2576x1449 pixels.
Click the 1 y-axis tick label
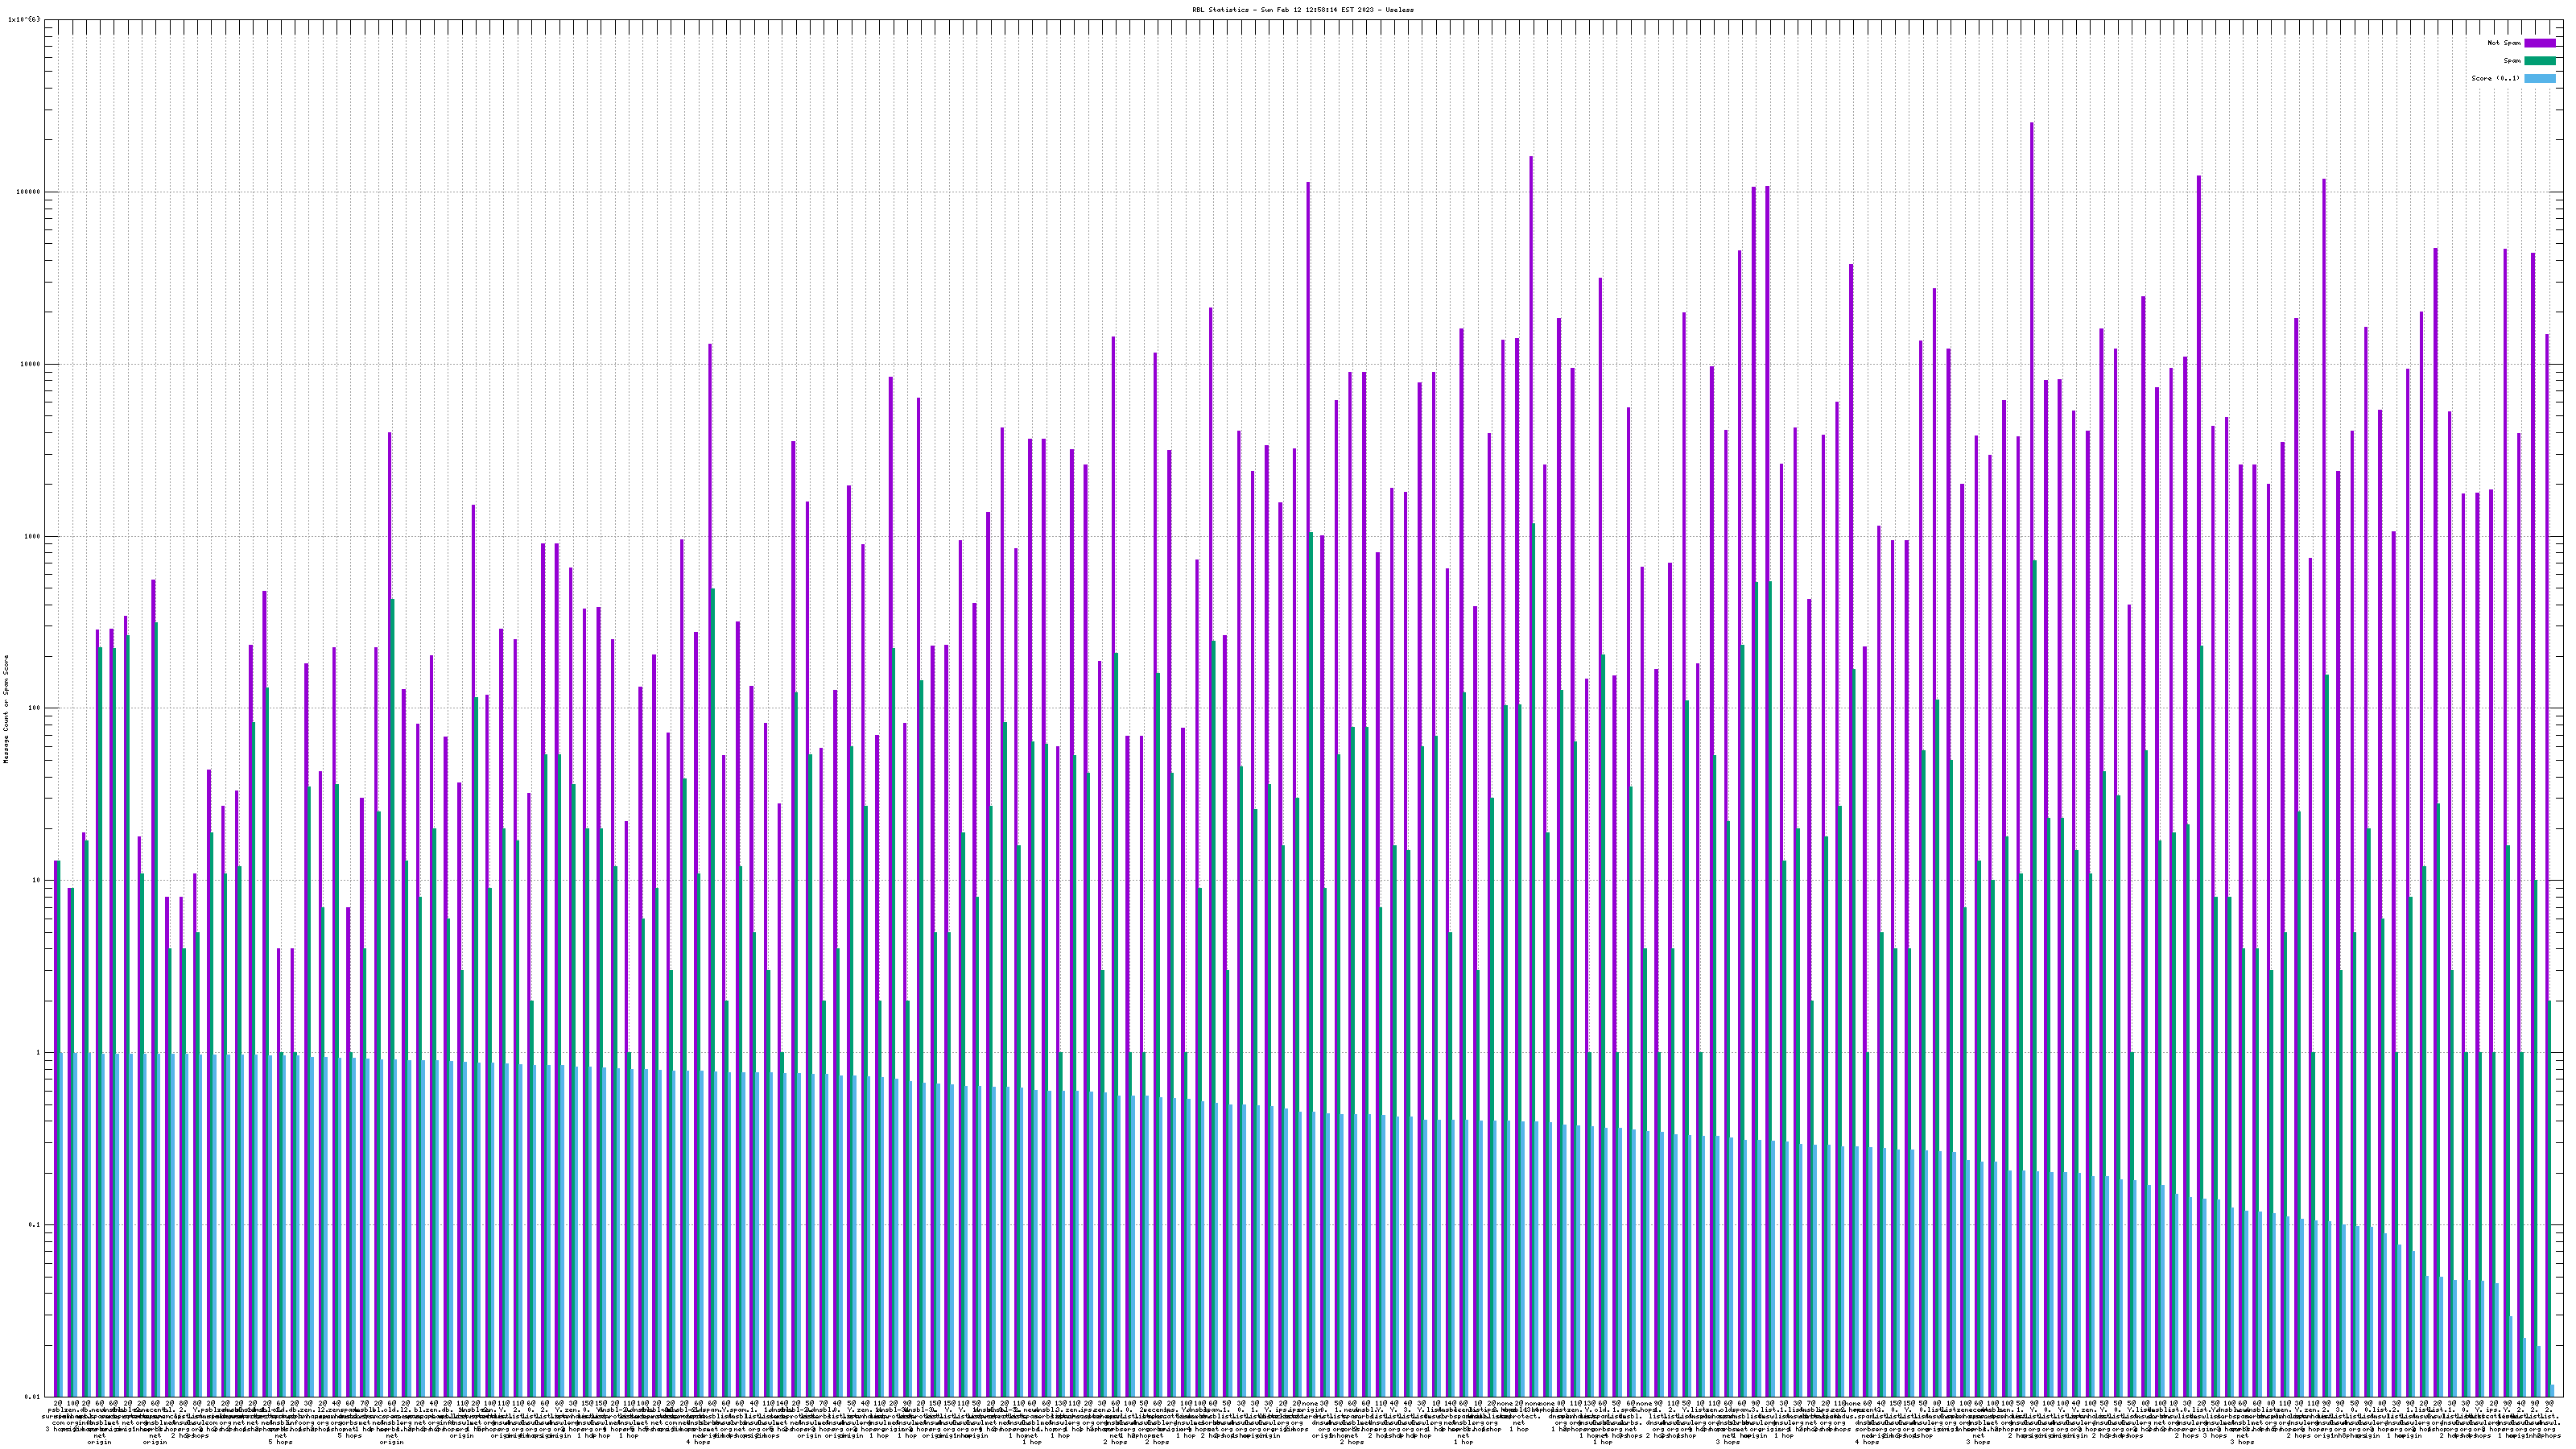(39, 1053)
